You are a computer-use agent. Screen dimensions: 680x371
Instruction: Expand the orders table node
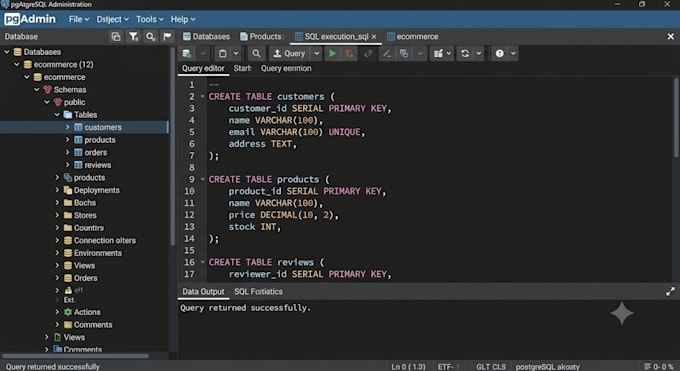[x=67, y=152]
